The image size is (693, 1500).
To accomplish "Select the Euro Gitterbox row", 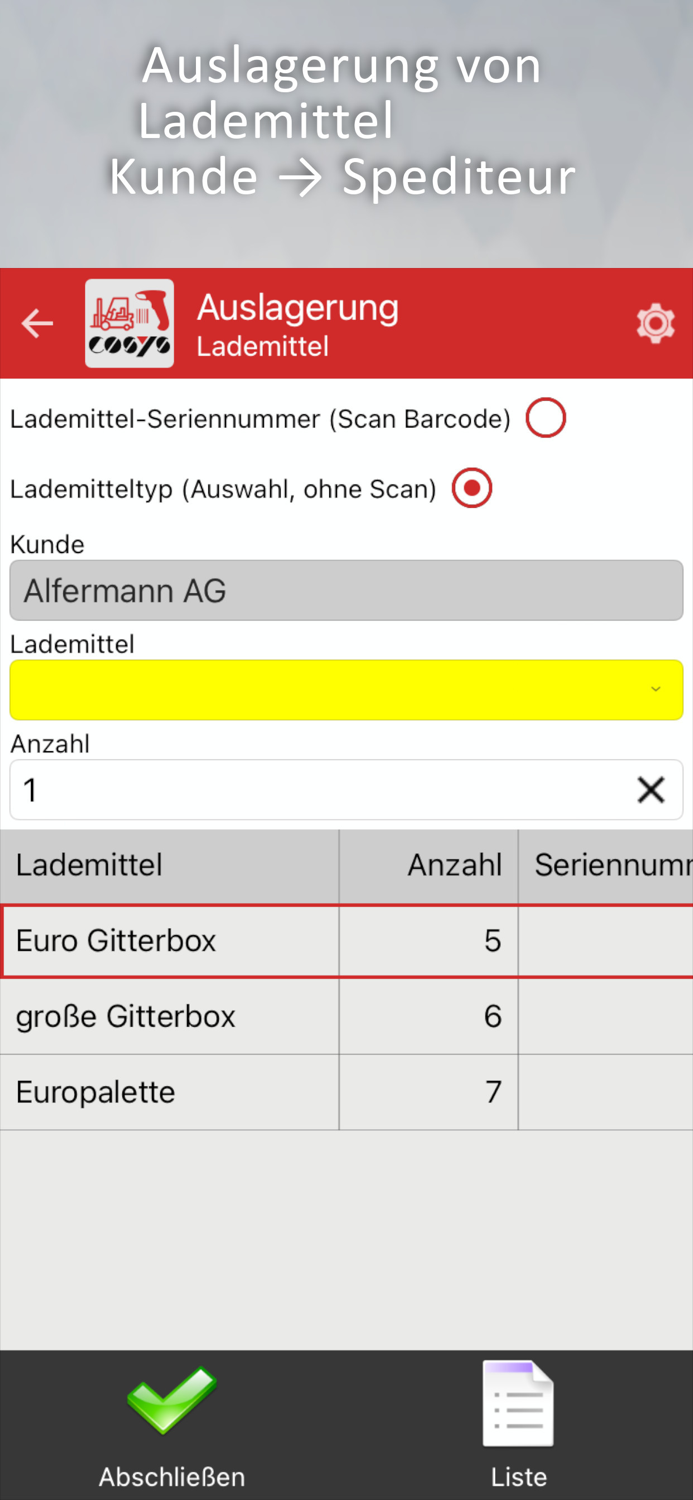I will 170,940.
